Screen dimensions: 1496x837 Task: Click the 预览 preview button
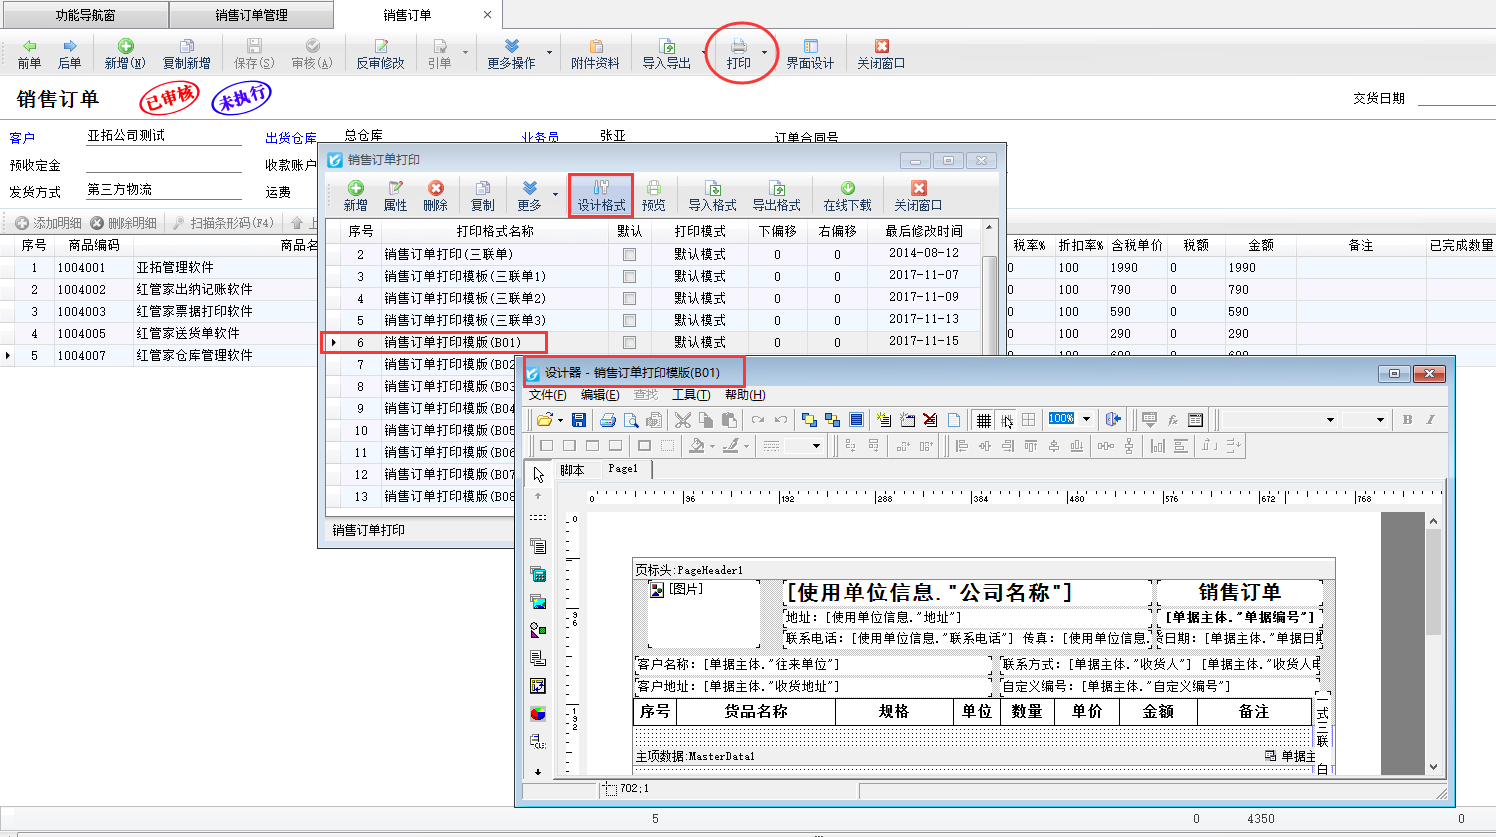click(653, 195)
